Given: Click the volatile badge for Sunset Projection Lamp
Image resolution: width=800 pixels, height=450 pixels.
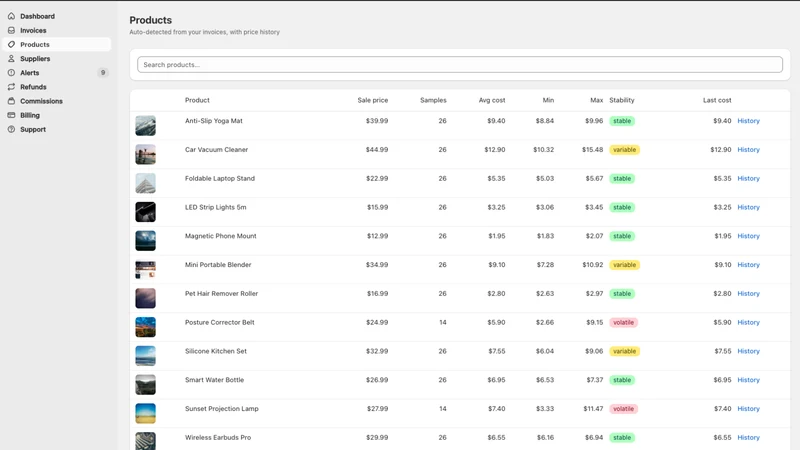Looking at the screenshot, I should [x=623, y=409].
